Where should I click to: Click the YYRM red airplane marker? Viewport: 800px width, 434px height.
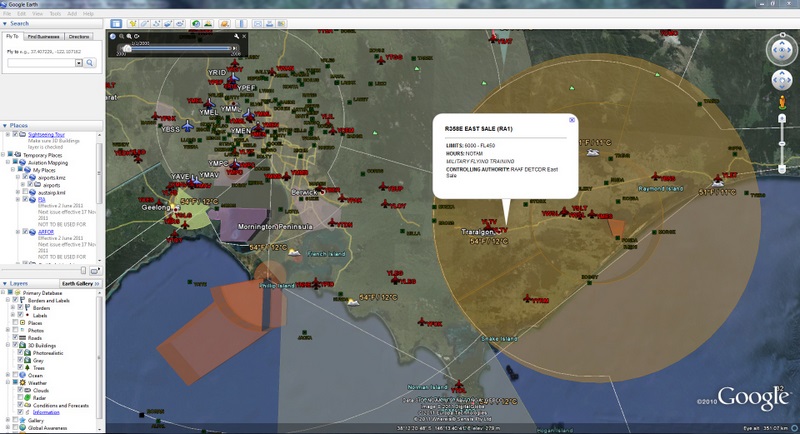pos(527,298)
